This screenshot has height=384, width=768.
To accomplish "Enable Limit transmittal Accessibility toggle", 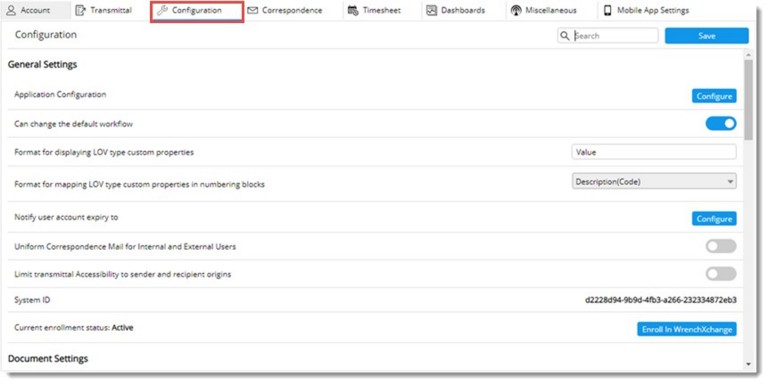I will click(x=721, y=274).
